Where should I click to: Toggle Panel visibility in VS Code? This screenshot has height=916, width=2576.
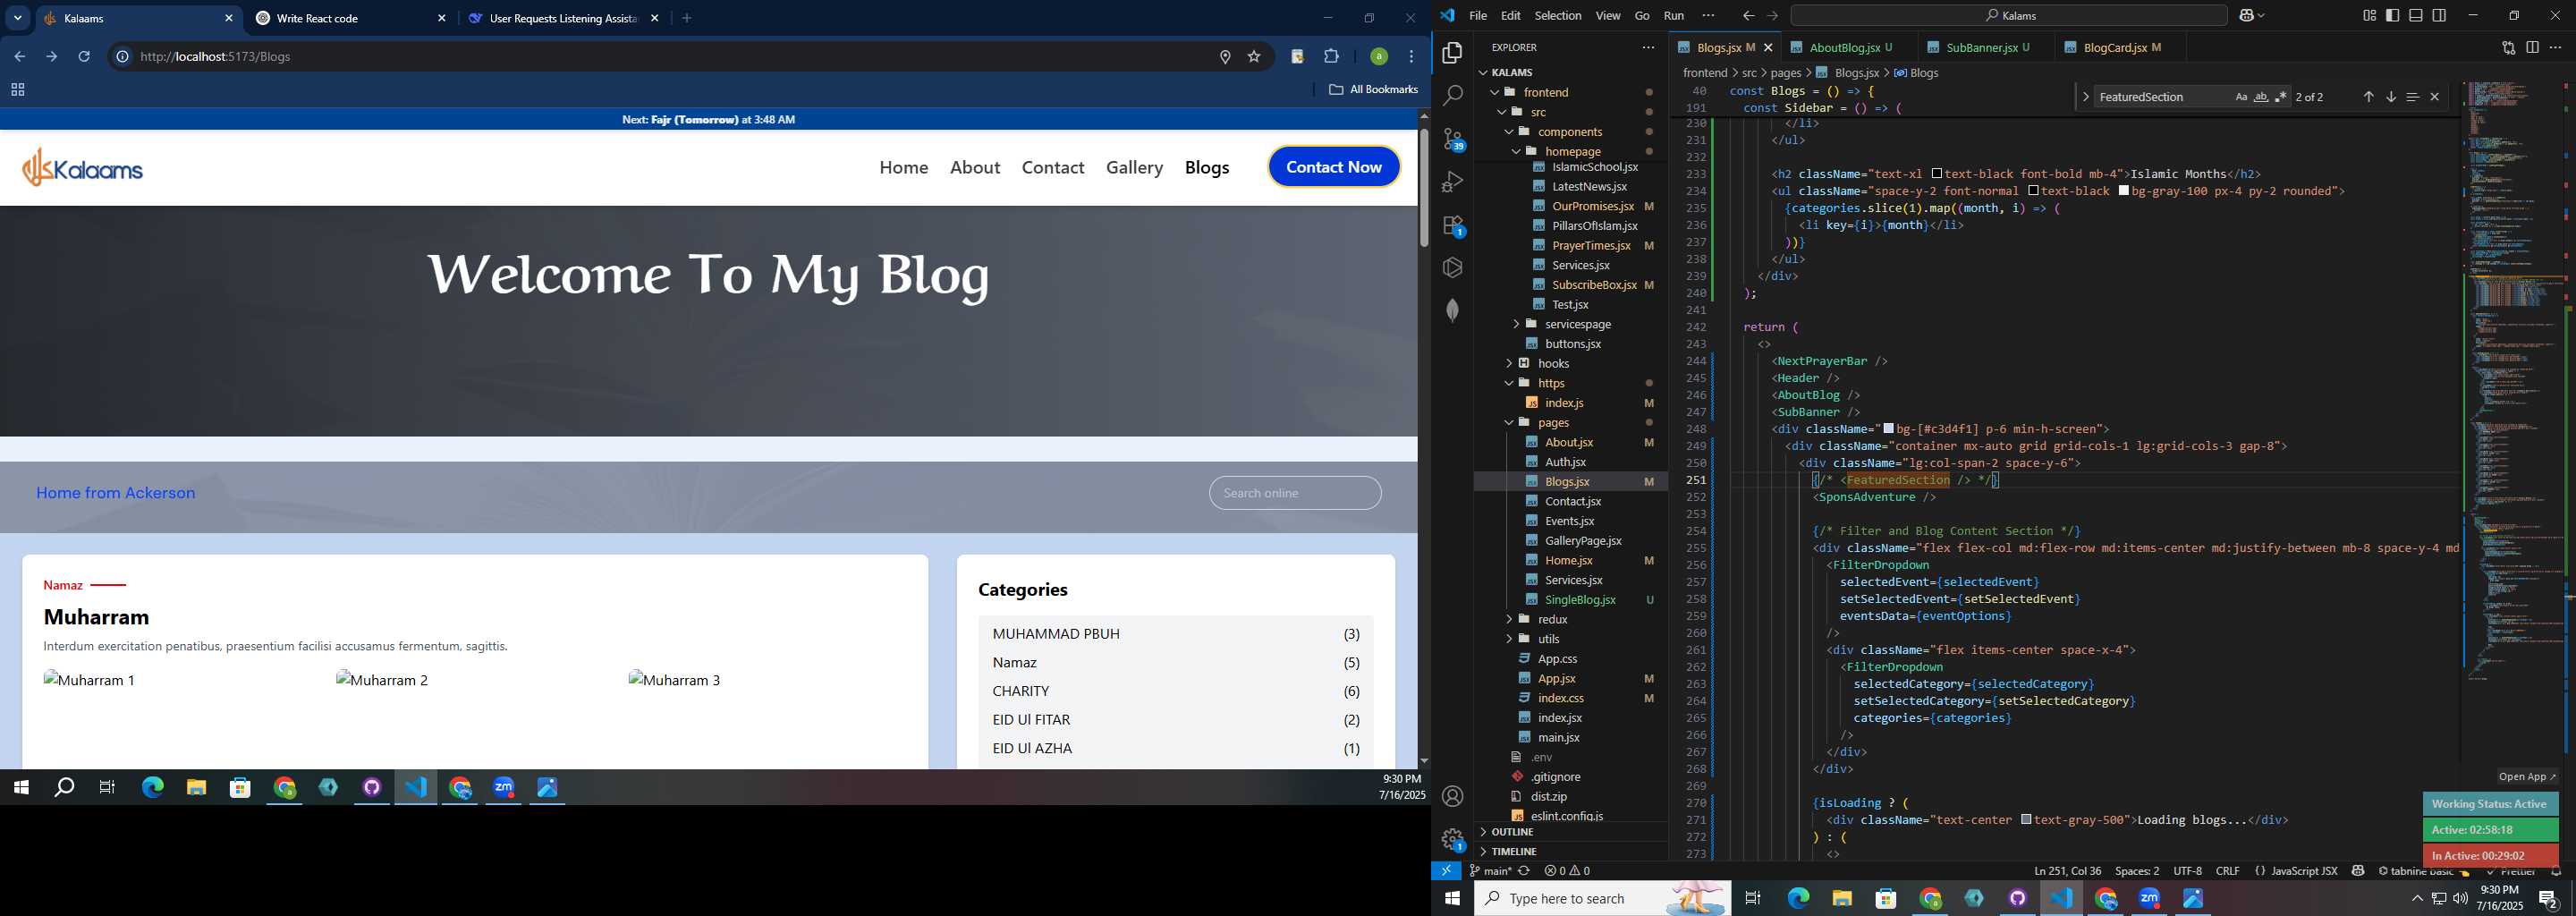point(2416,15)
